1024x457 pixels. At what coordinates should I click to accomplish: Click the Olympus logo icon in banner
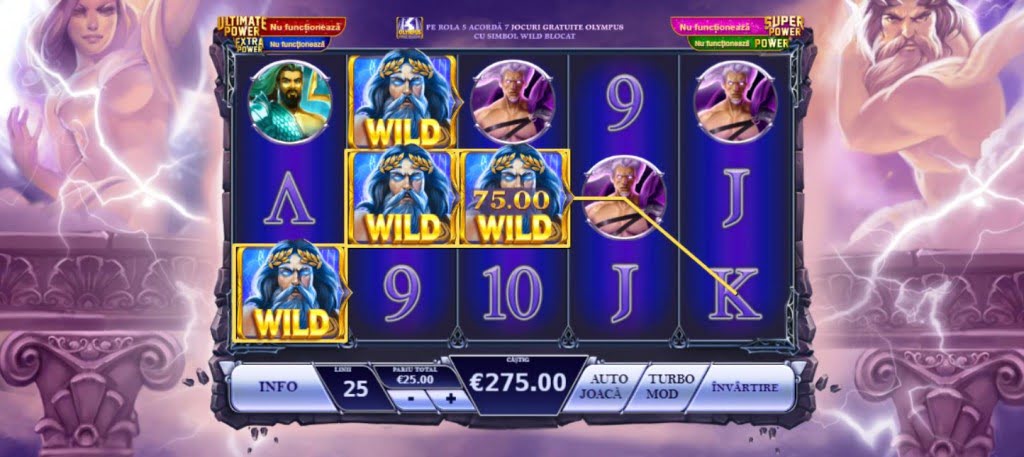click(409, 28)
